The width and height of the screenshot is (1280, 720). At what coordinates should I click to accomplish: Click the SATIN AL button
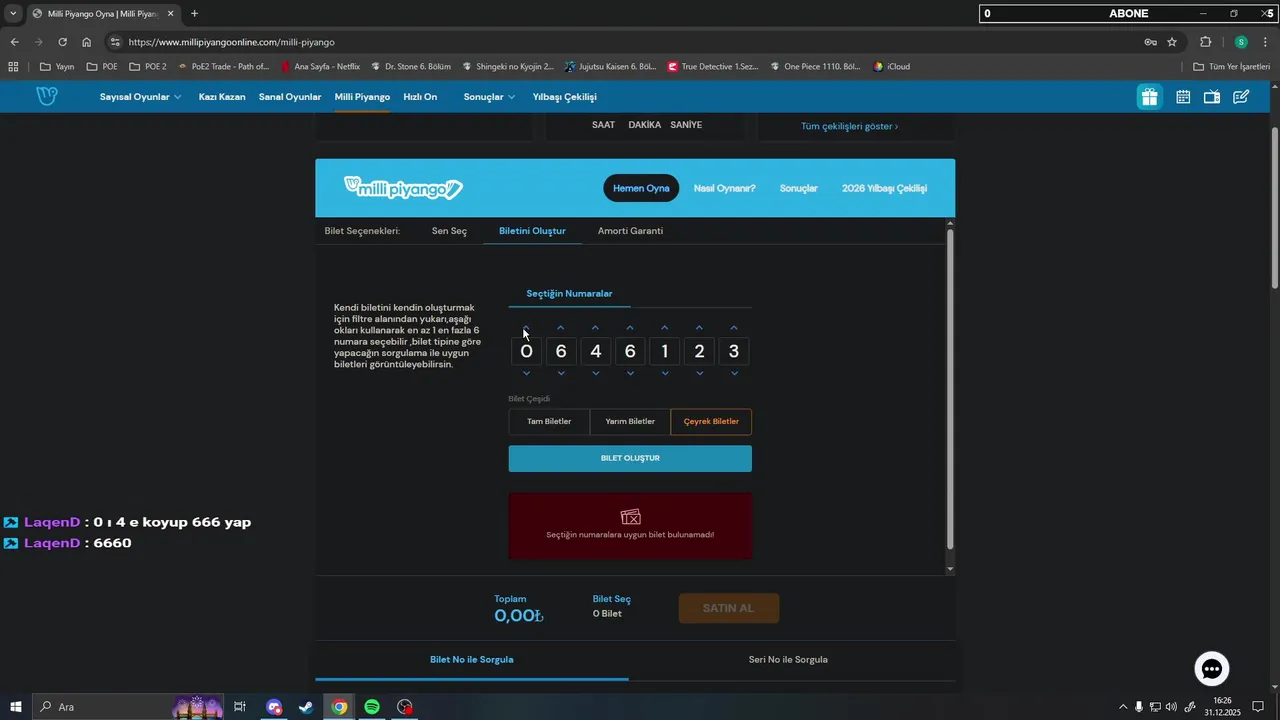tap(729, 608)
